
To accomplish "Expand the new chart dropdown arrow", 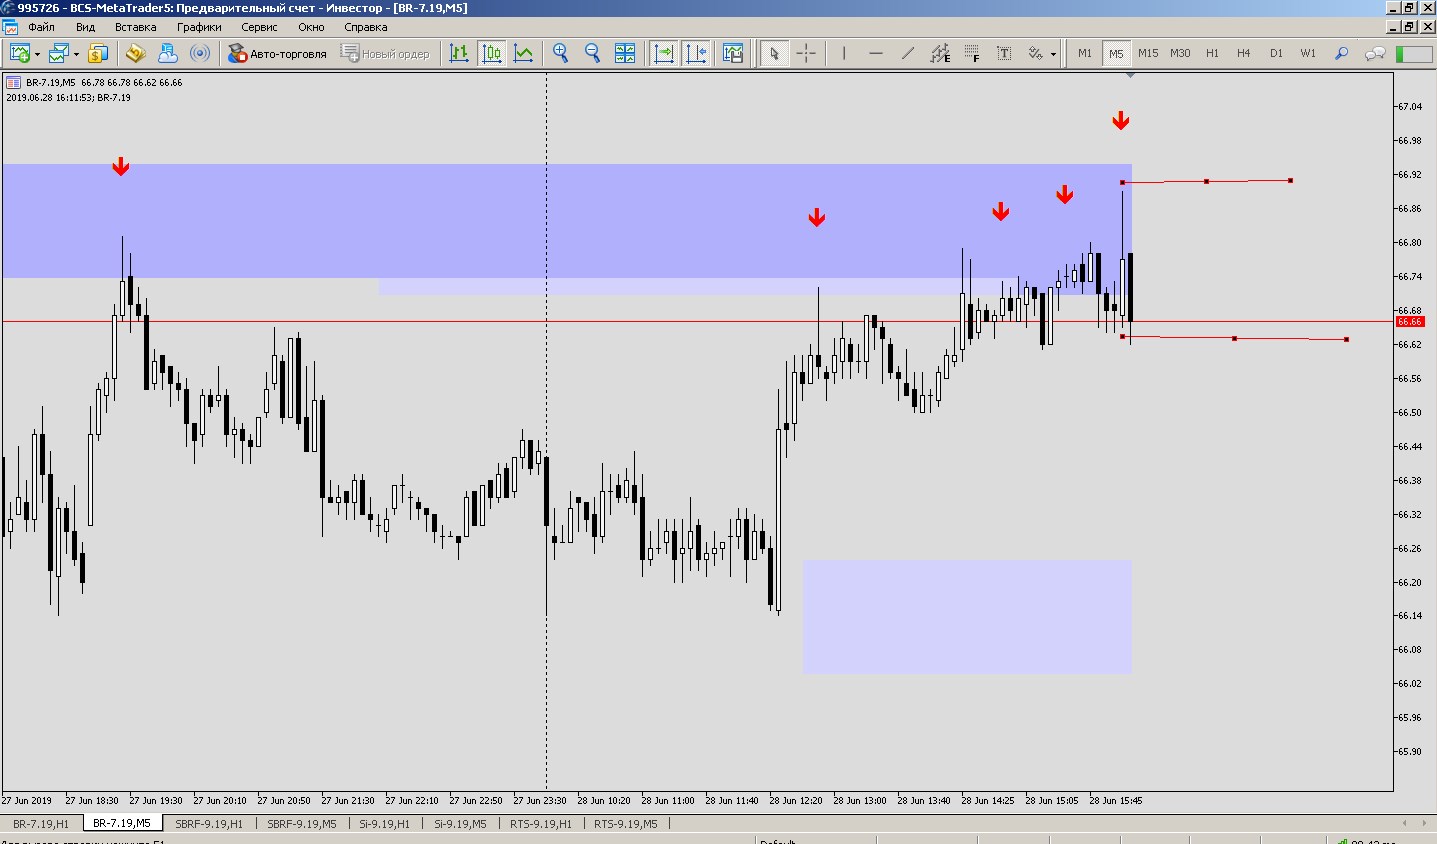I will [x=37, y=54].
